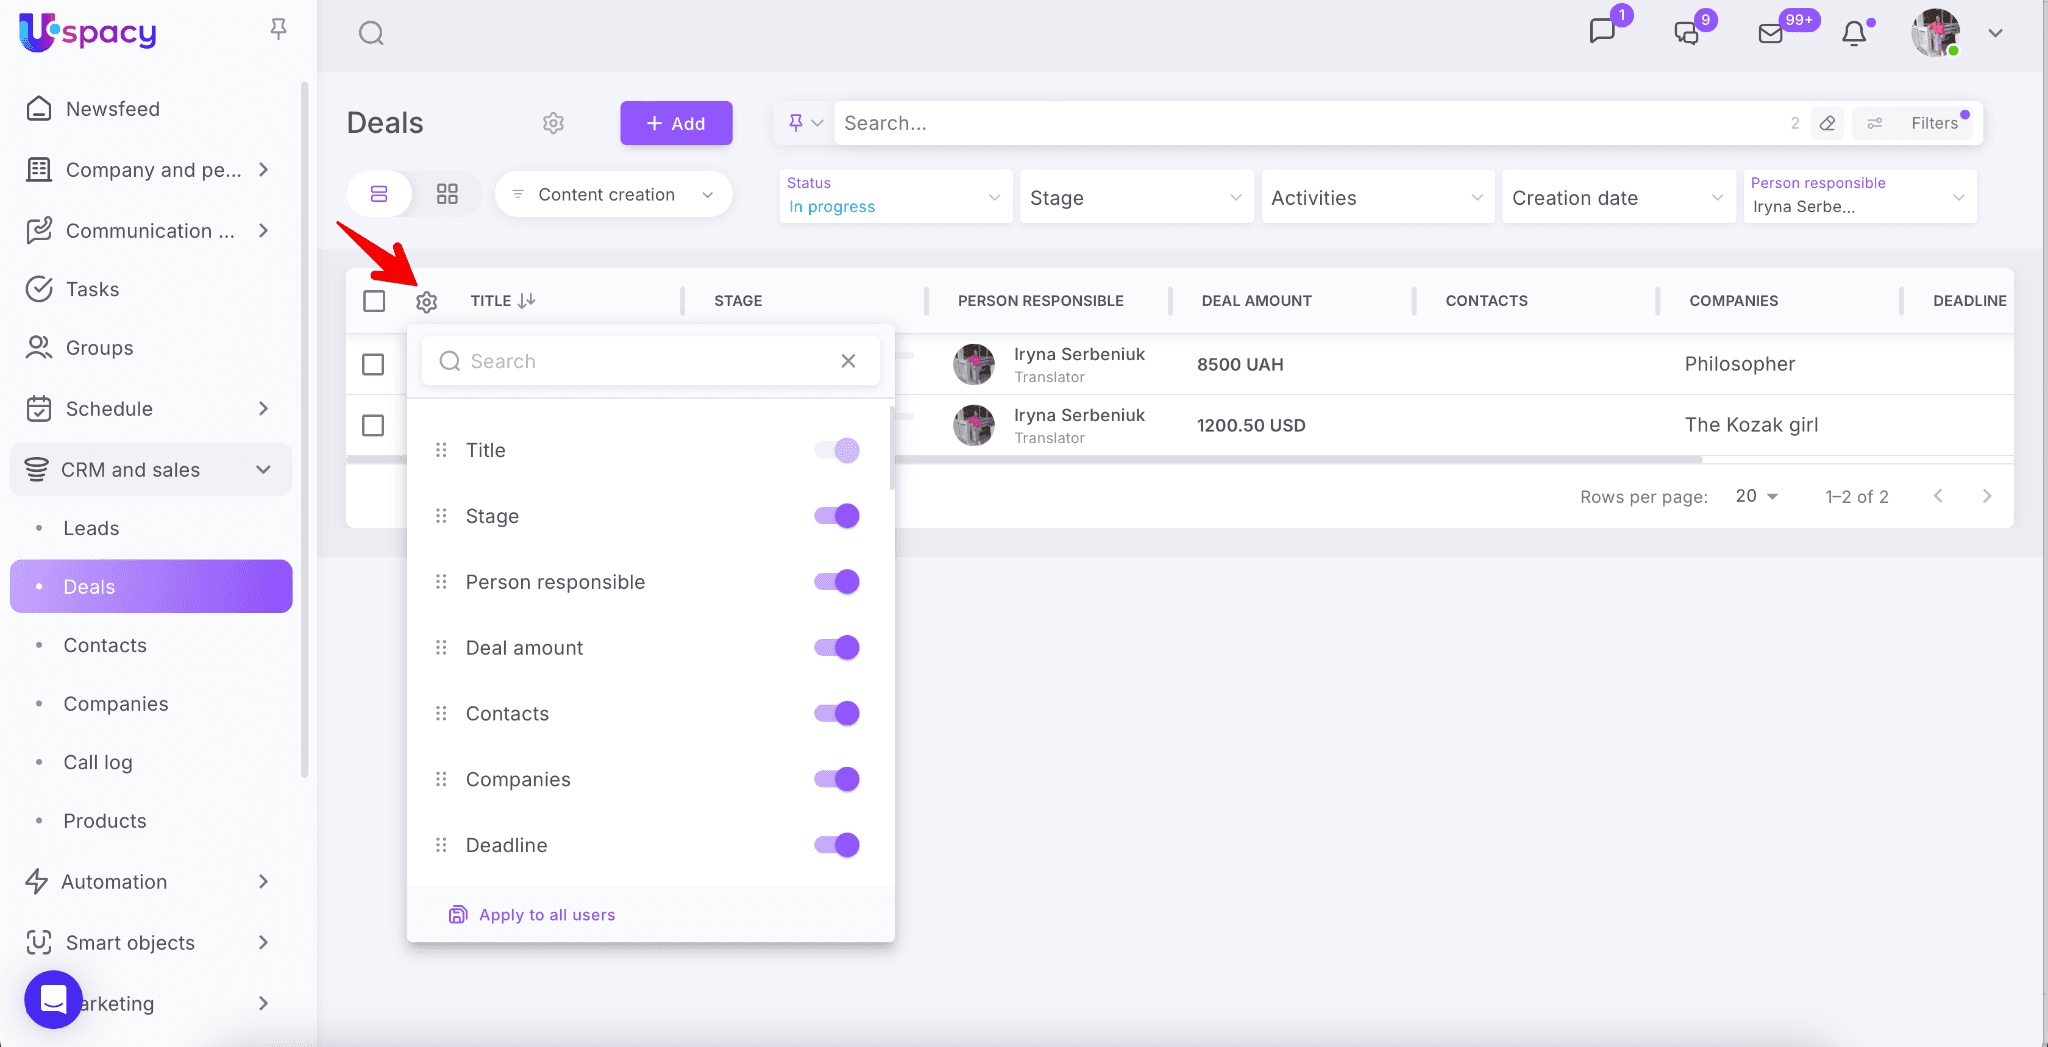2048x1047 pixels.
Task: Click the Deals page settings gear
Action: 553,123
